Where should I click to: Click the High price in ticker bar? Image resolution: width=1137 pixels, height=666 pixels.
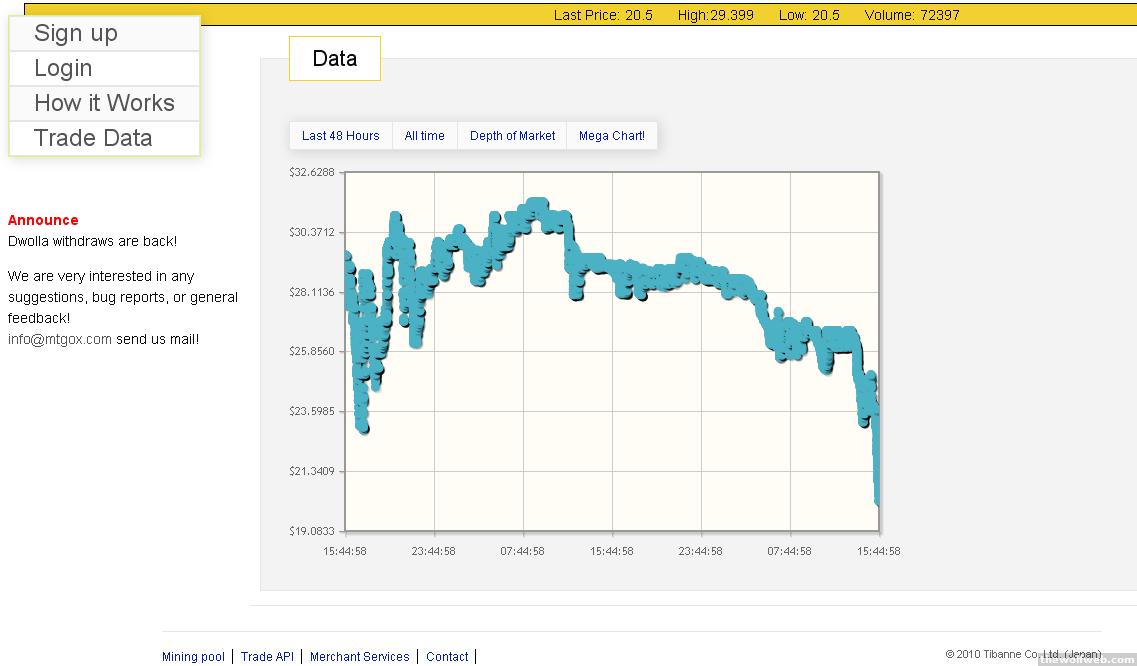[x=715, y=15]
